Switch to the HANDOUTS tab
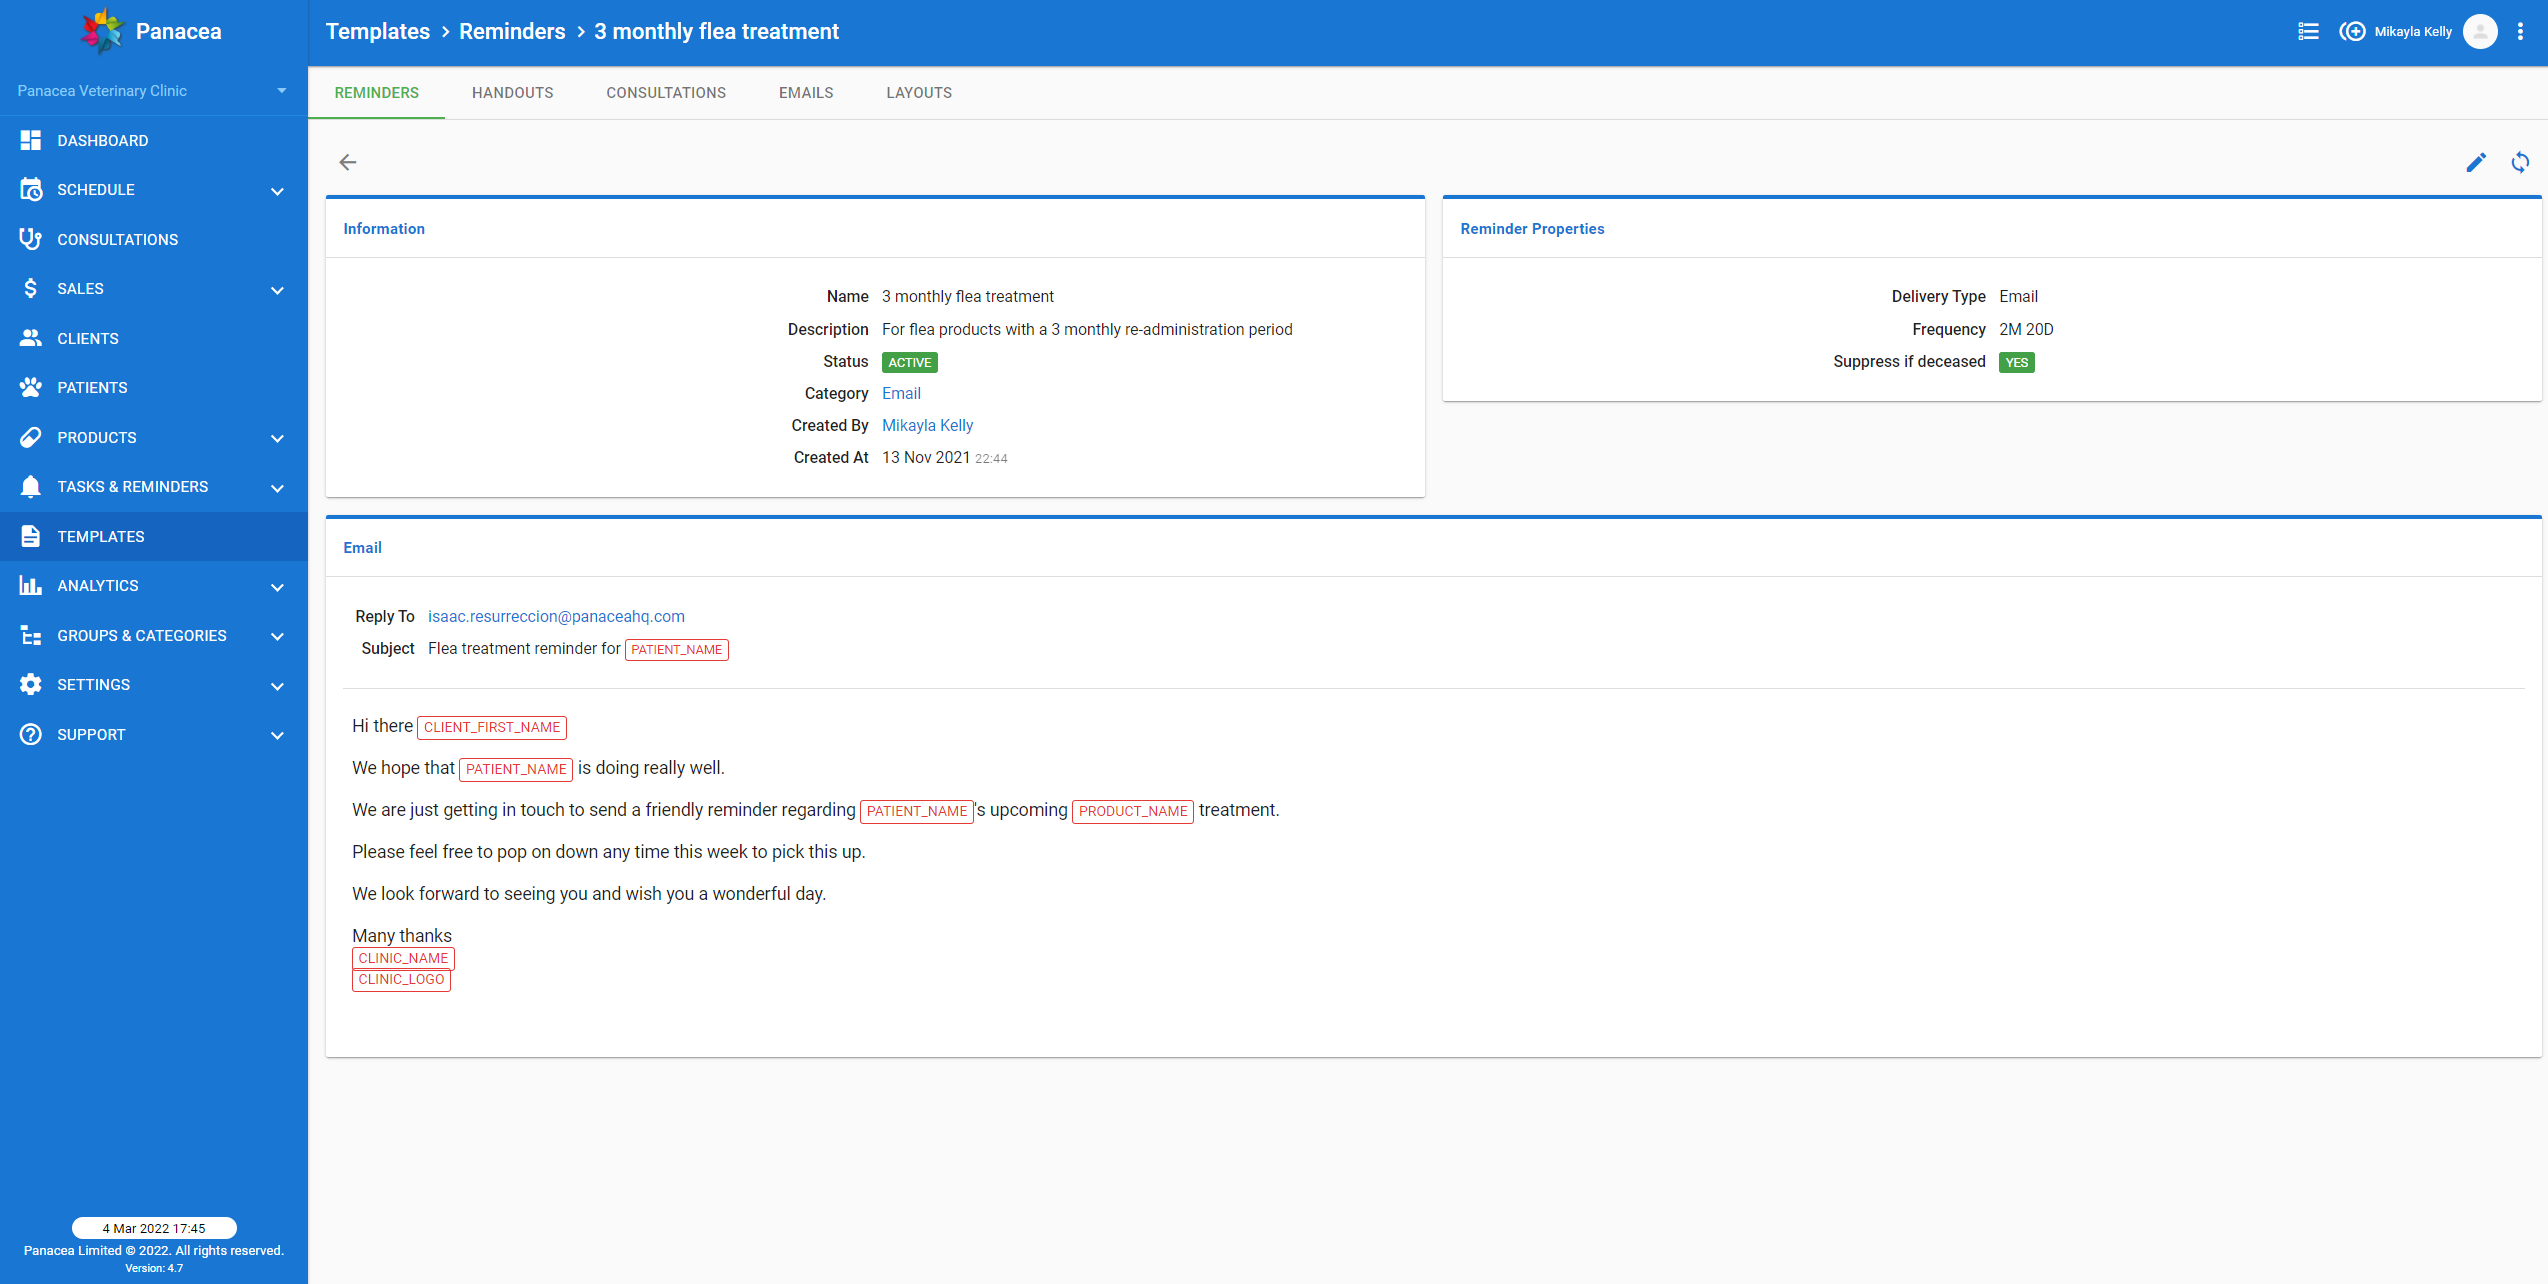Viewport: 2548px width, 1284px height. [512, 92]
